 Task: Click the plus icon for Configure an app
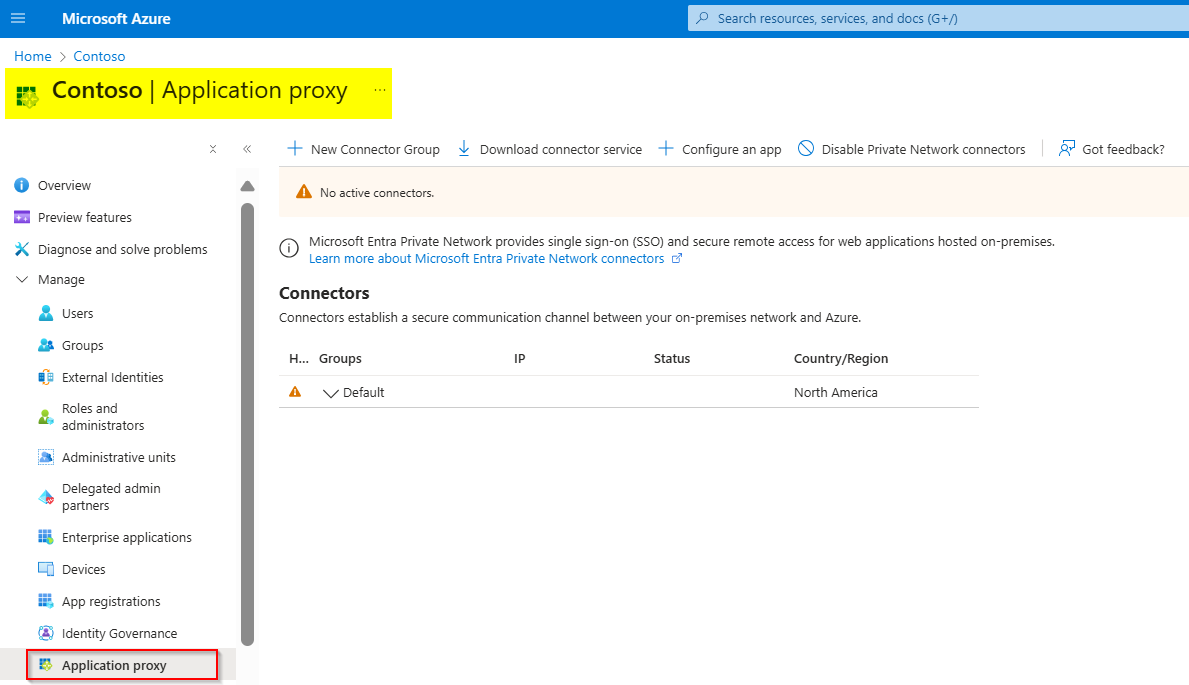(x=666, y=149)
